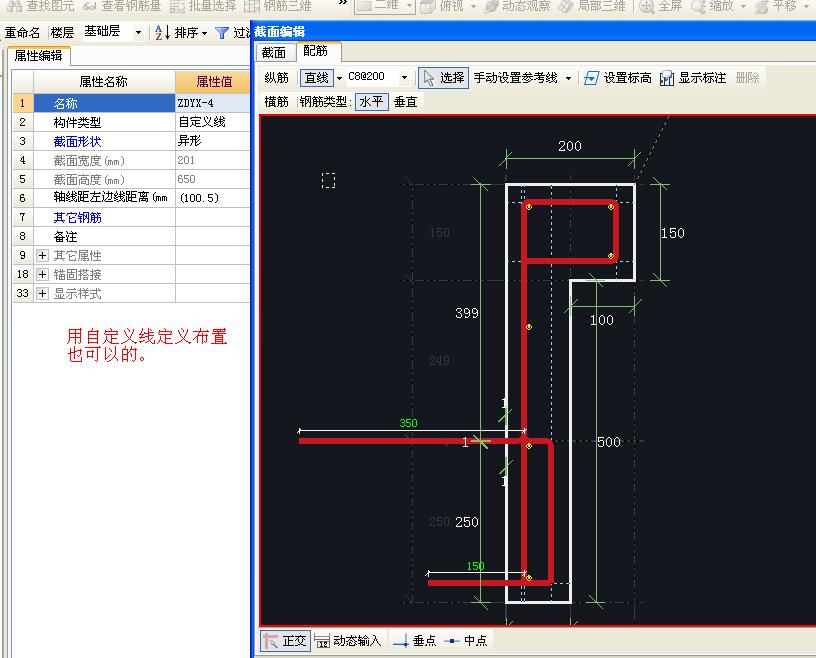Click the 截面高度 value 650
The height and width of the screenshot is (658, 816).
pos(213,179)
